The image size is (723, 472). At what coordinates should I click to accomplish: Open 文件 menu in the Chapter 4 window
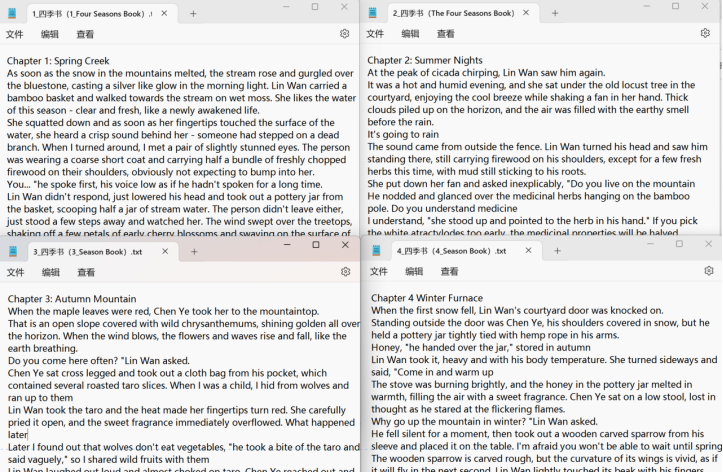coord(379,271)
